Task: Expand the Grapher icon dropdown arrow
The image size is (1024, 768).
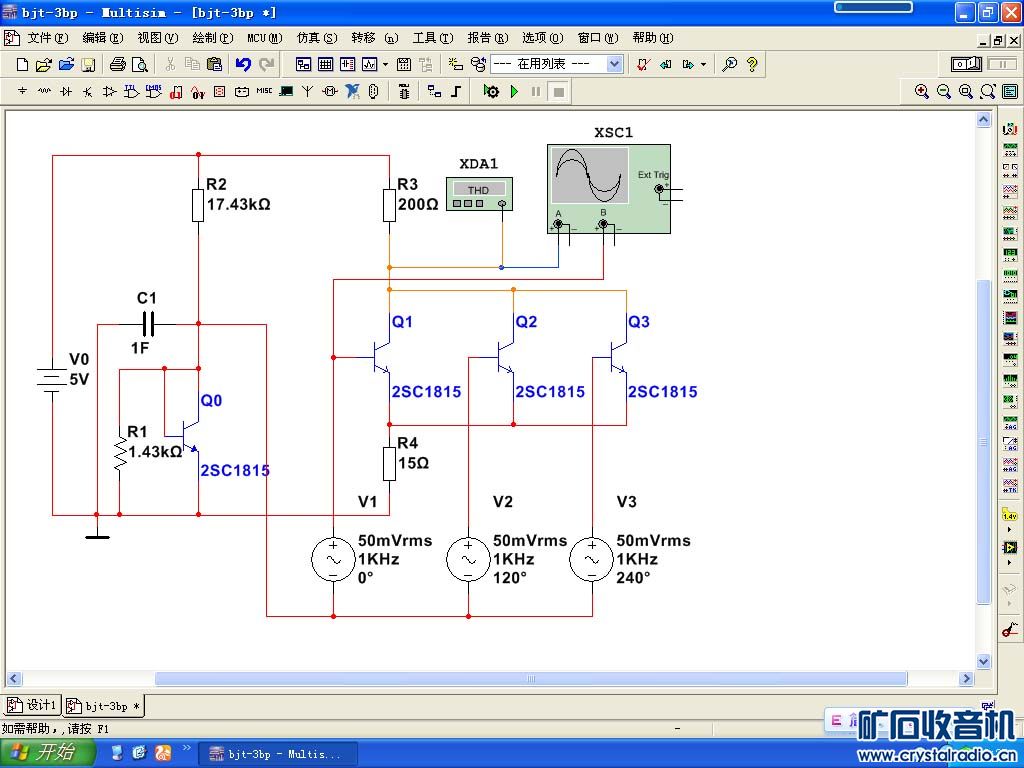Action: [385, 64]
